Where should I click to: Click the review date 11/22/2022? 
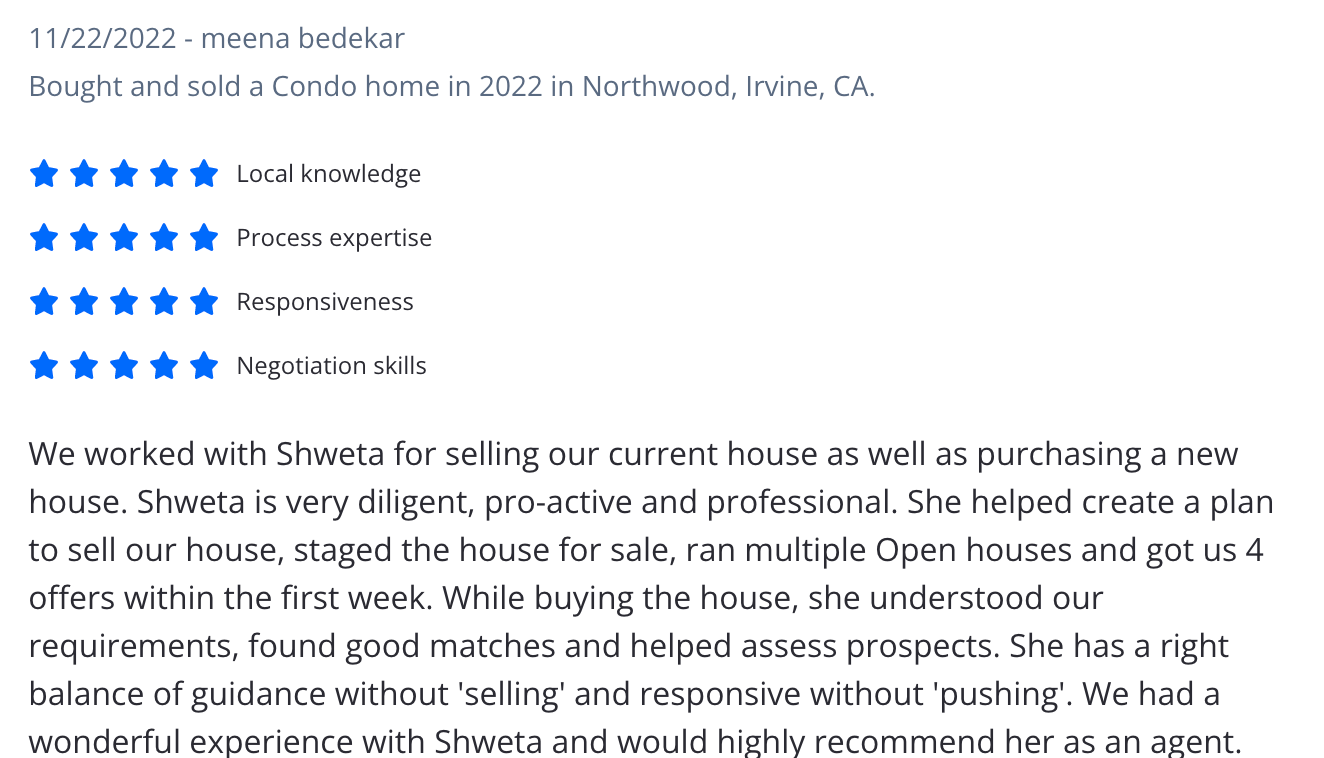[x=104, y=39]
